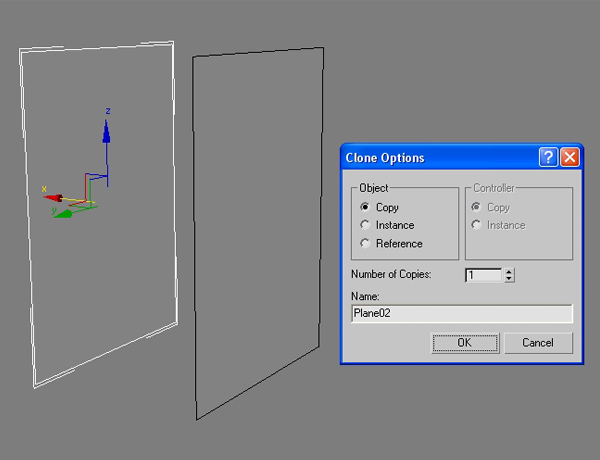
Task: Click the green Y-axis arrow of the move gizmo
Action: pos(63,212)
